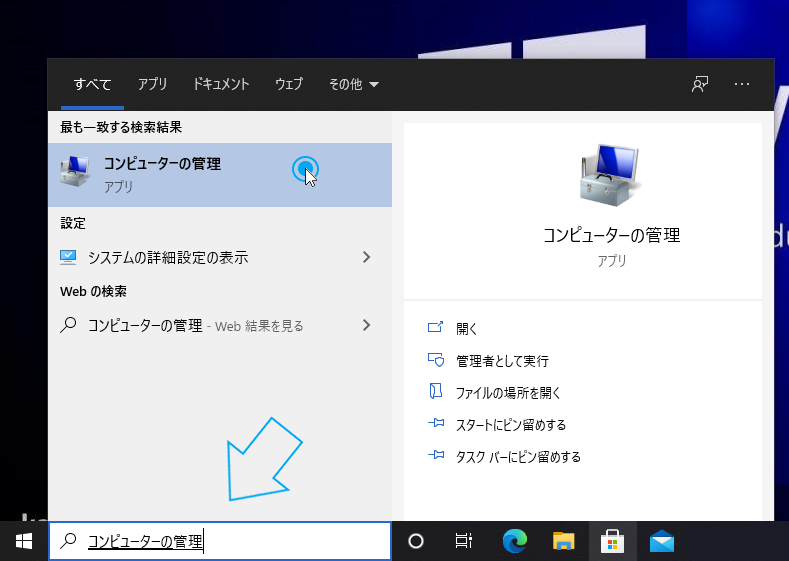Open the コンピューターの管理 best match result
The height and width of the screenshot is (561, 789).
click(220, 175)
